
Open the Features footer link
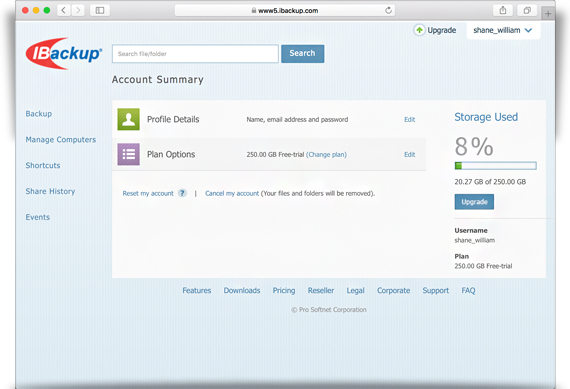pyautogui.click(x=197, y=290)
